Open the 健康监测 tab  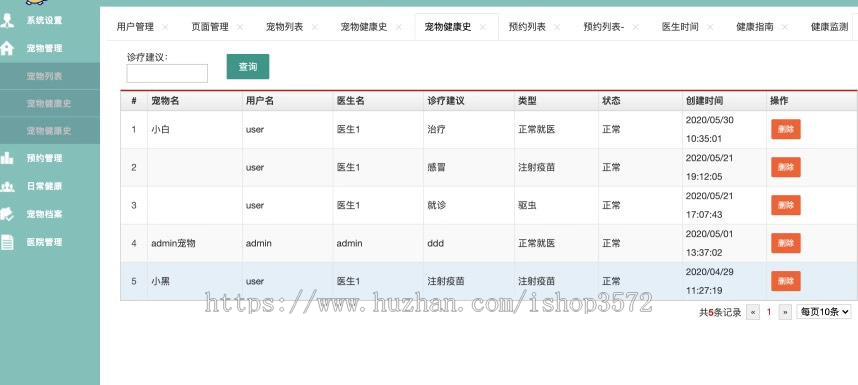(830, 27)
